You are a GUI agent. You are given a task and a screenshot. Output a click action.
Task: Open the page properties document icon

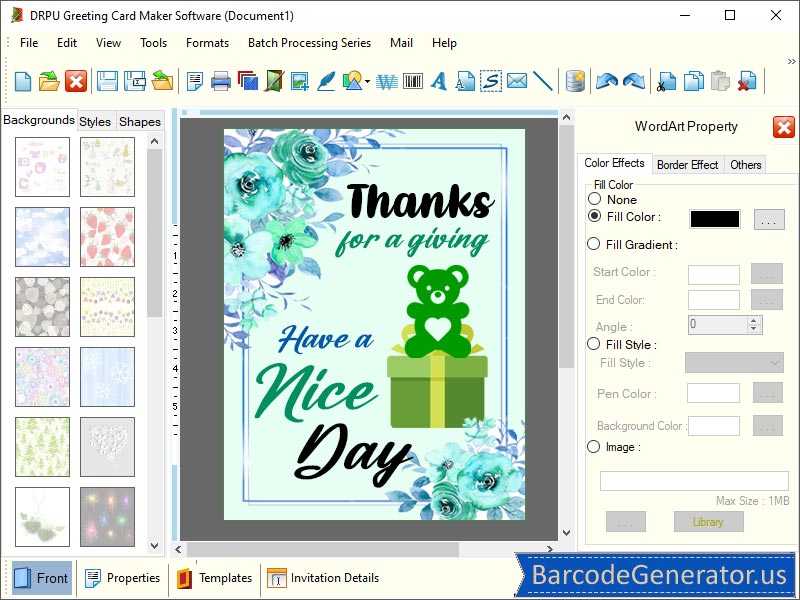point(194,81)
